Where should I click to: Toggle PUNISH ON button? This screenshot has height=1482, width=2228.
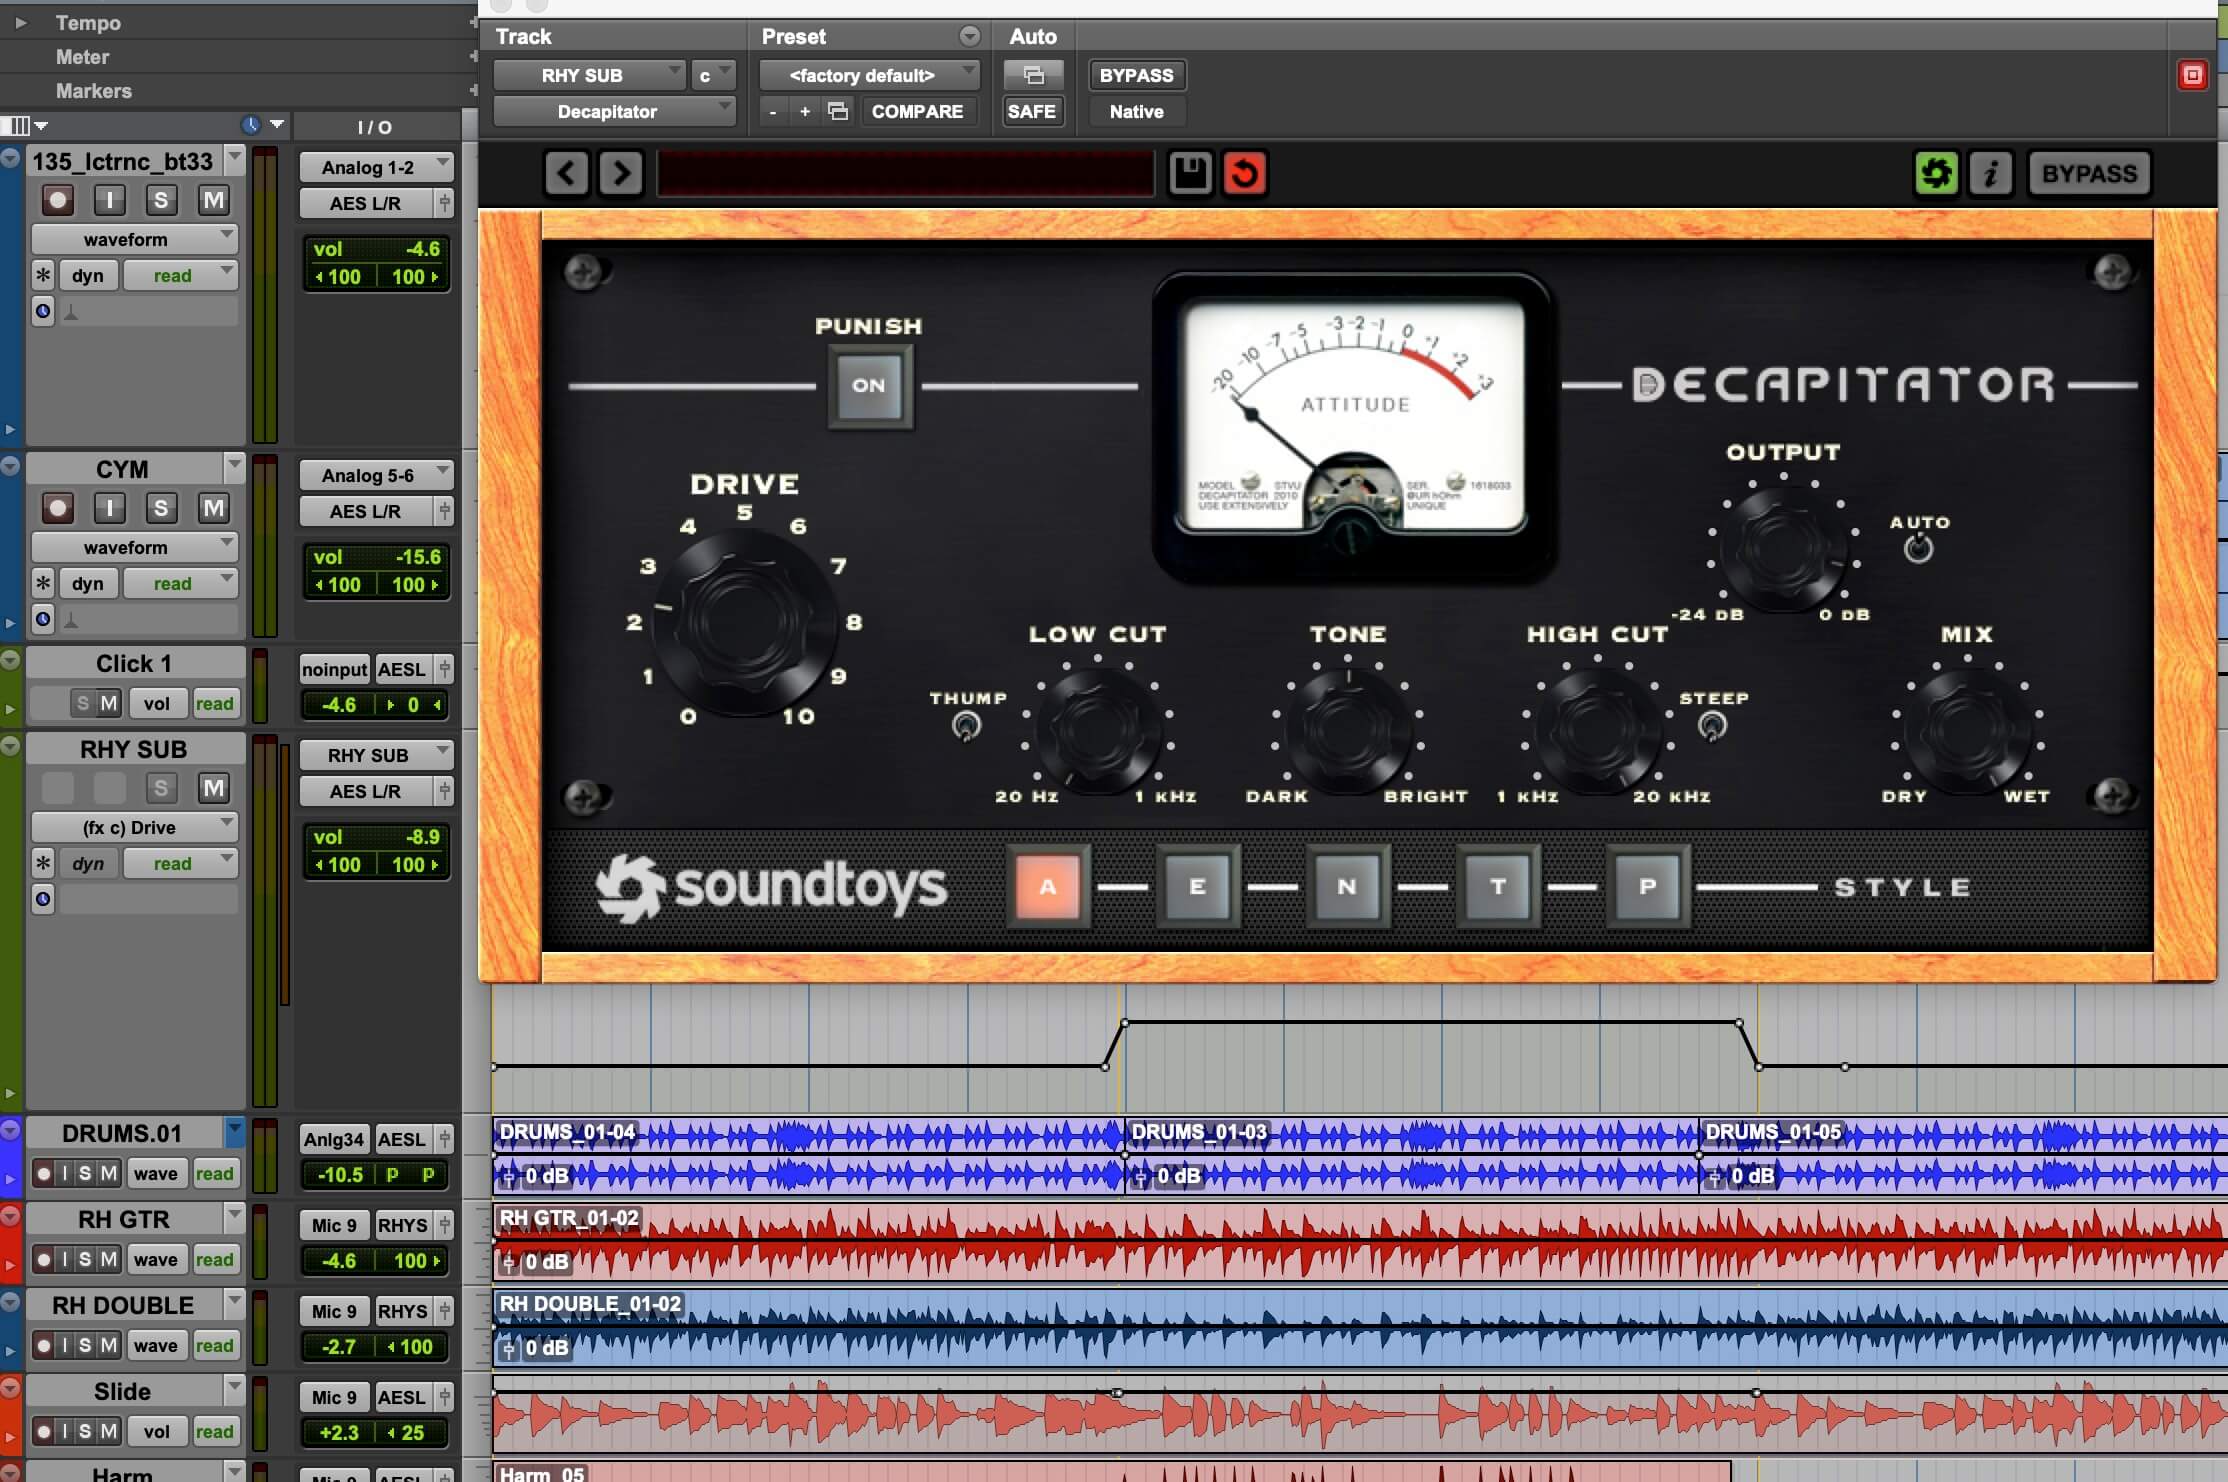869,385
